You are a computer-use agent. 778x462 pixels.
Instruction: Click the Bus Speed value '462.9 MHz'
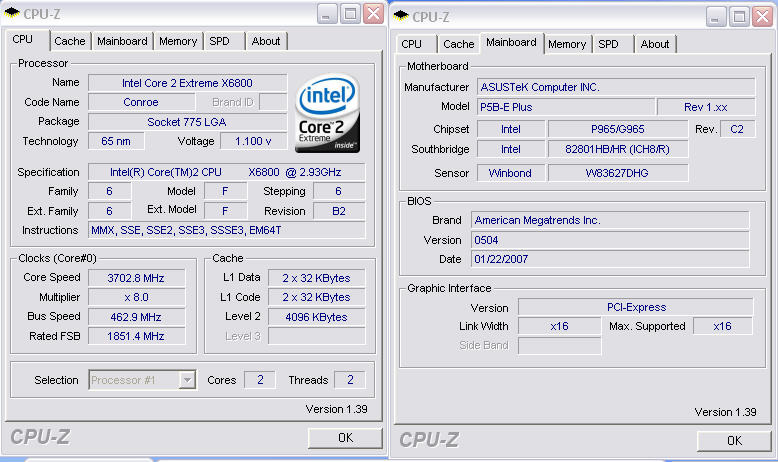coord(136,317)
